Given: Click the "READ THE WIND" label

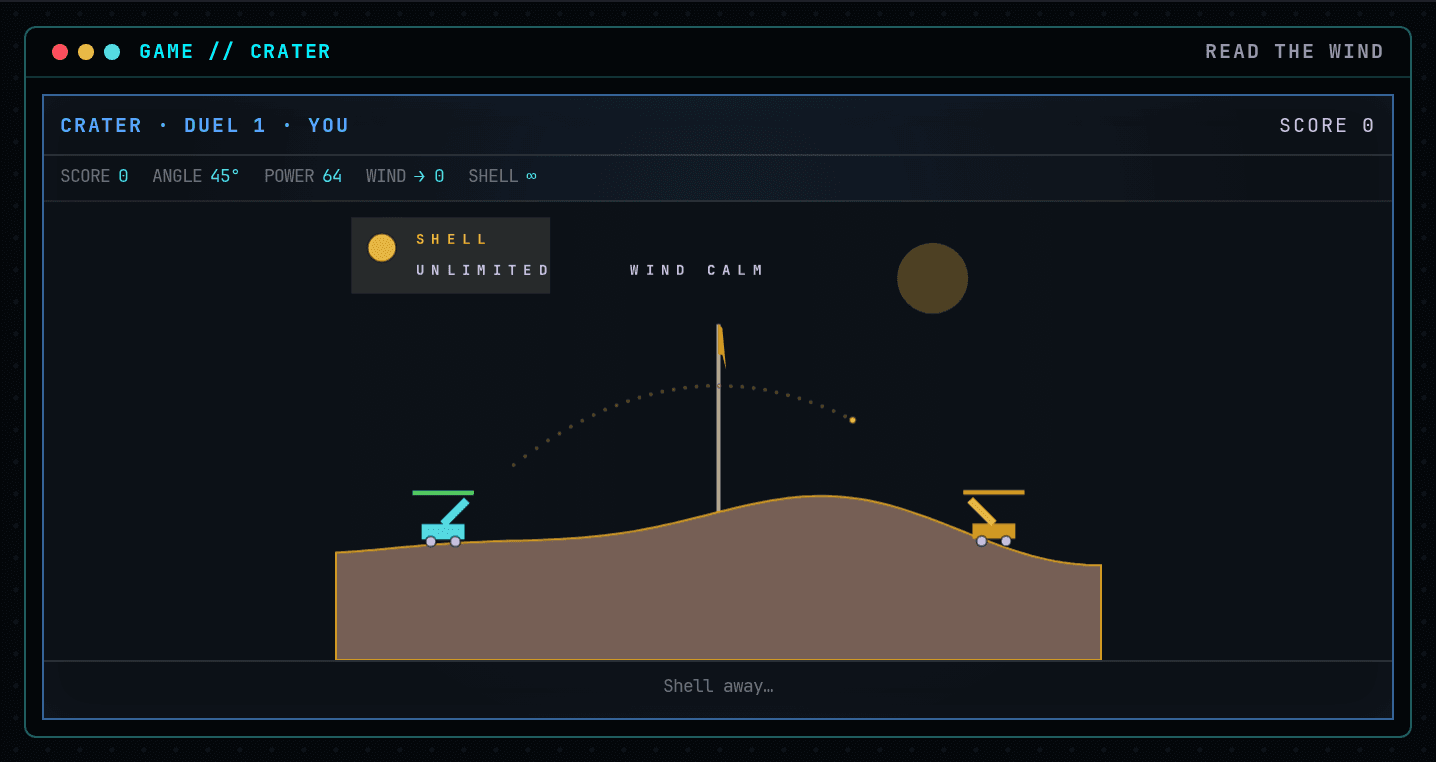Looking at the screenshot, I should 1295,52.
